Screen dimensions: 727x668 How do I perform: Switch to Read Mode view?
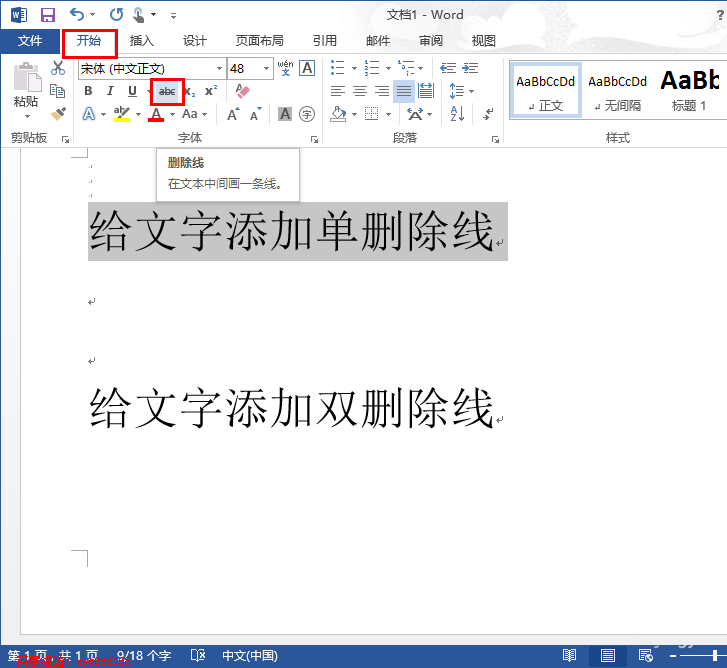point(569,655)
